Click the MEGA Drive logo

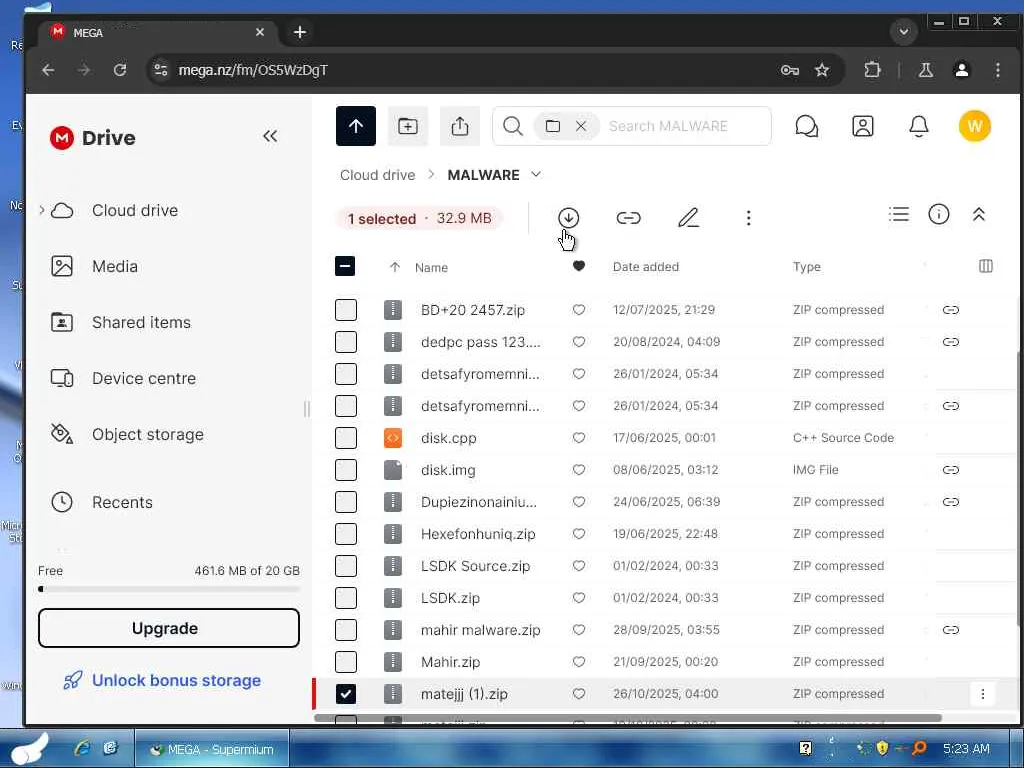coord(92,138)
